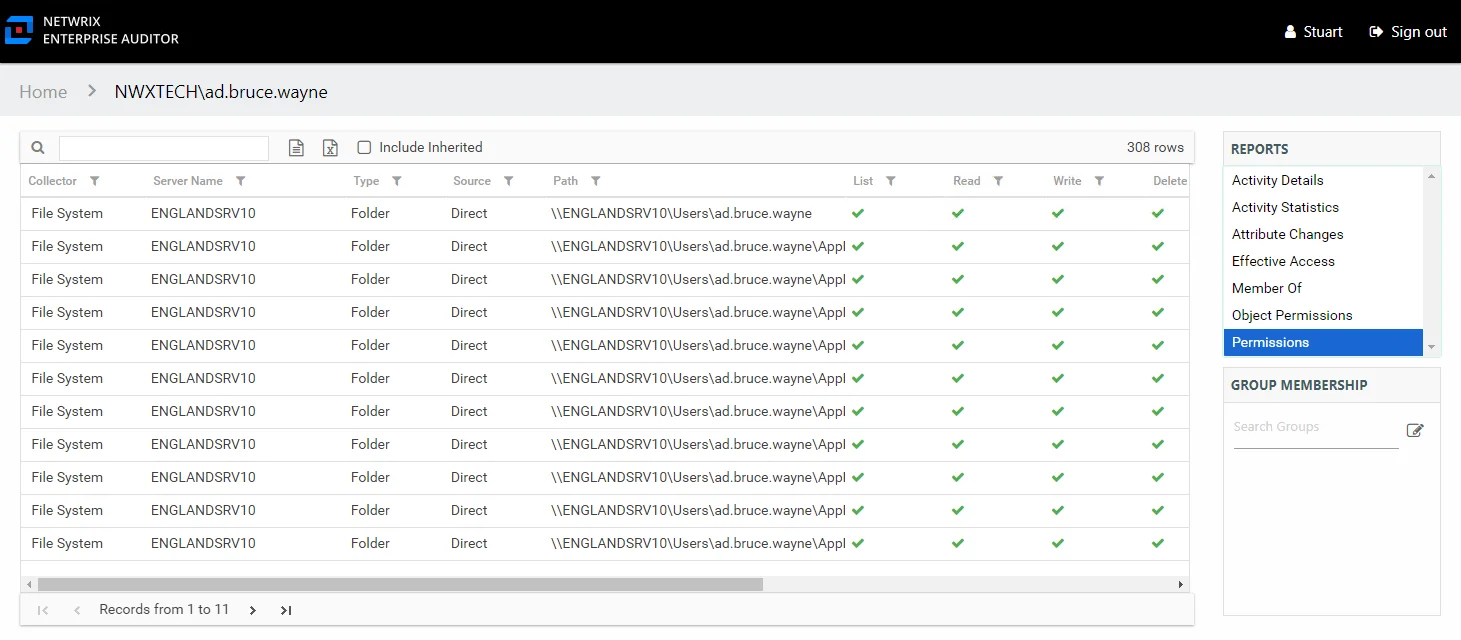
Task: Enable the Include Inherited checkbox
Action: (364, 147)
